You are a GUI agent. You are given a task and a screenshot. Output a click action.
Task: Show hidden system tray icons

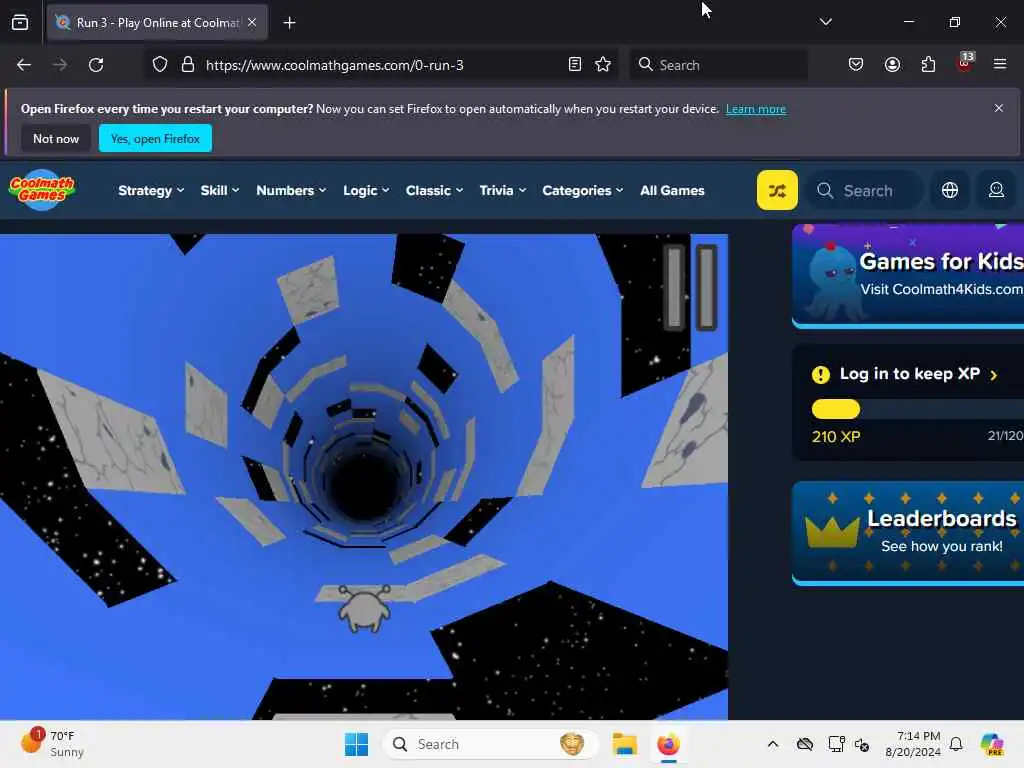[773, 744]
